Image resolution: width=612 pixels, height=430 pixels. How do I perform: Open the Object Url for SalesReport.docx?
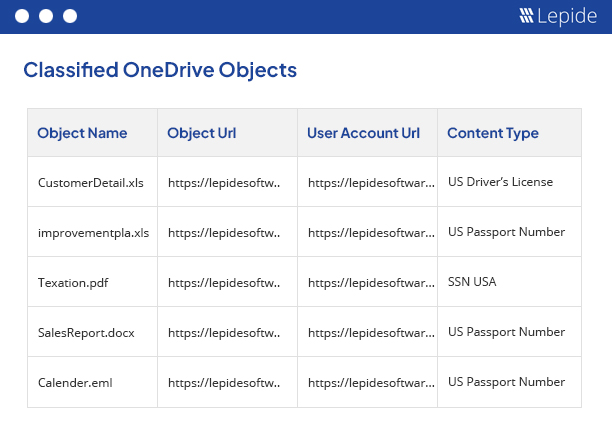(224, 332)
